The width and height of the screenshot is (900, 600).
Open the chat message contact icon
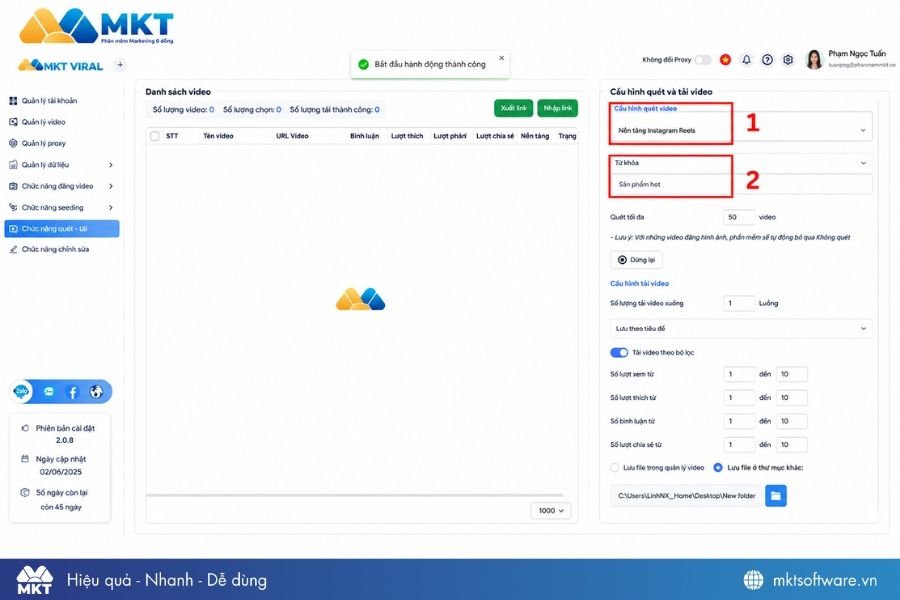point(49,392)
